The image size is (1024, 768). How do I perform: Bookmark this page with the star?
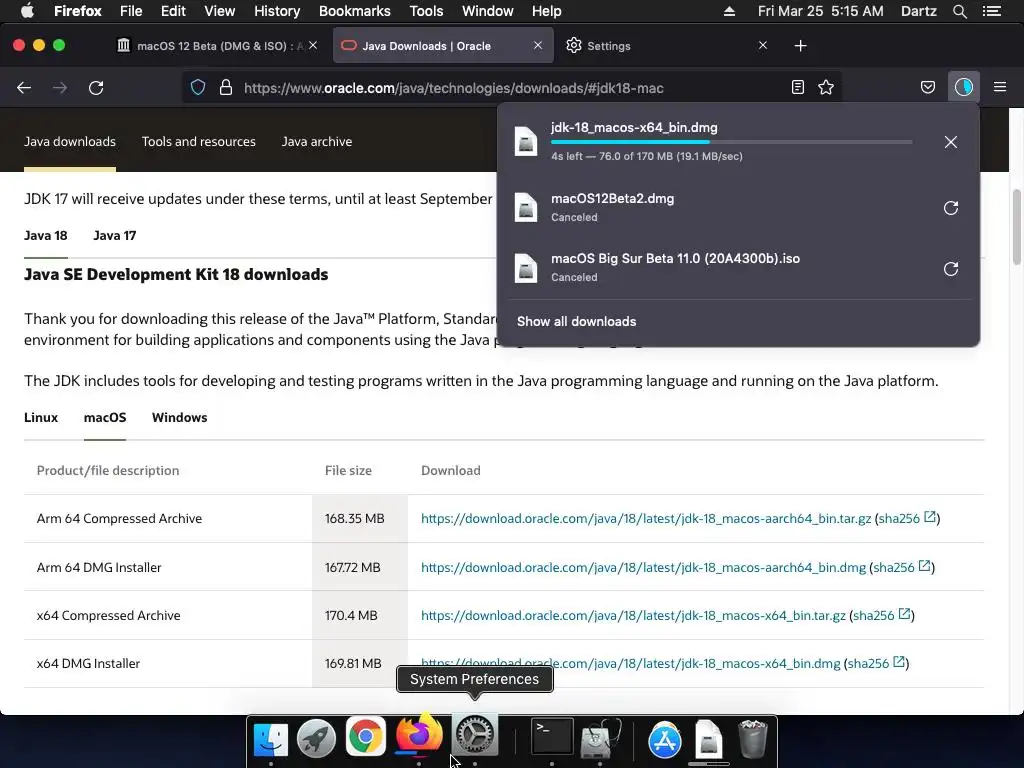(826, 88)
